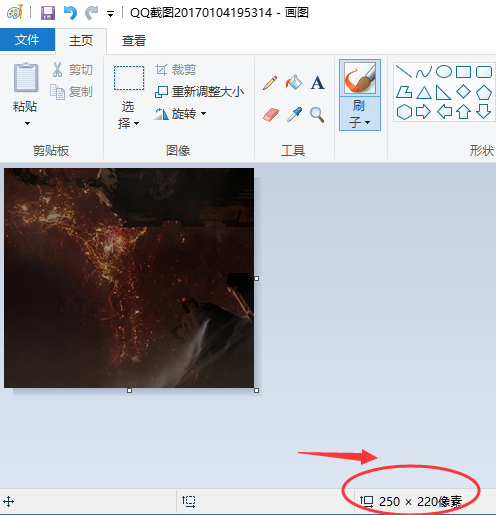Viewport: 496px width, 515px height.
Task: Click the 粘贴 clipboard icon
Action: (26, 77)
